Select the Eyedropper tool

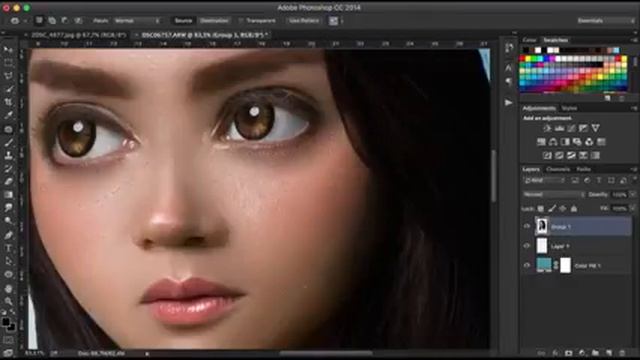8,116
